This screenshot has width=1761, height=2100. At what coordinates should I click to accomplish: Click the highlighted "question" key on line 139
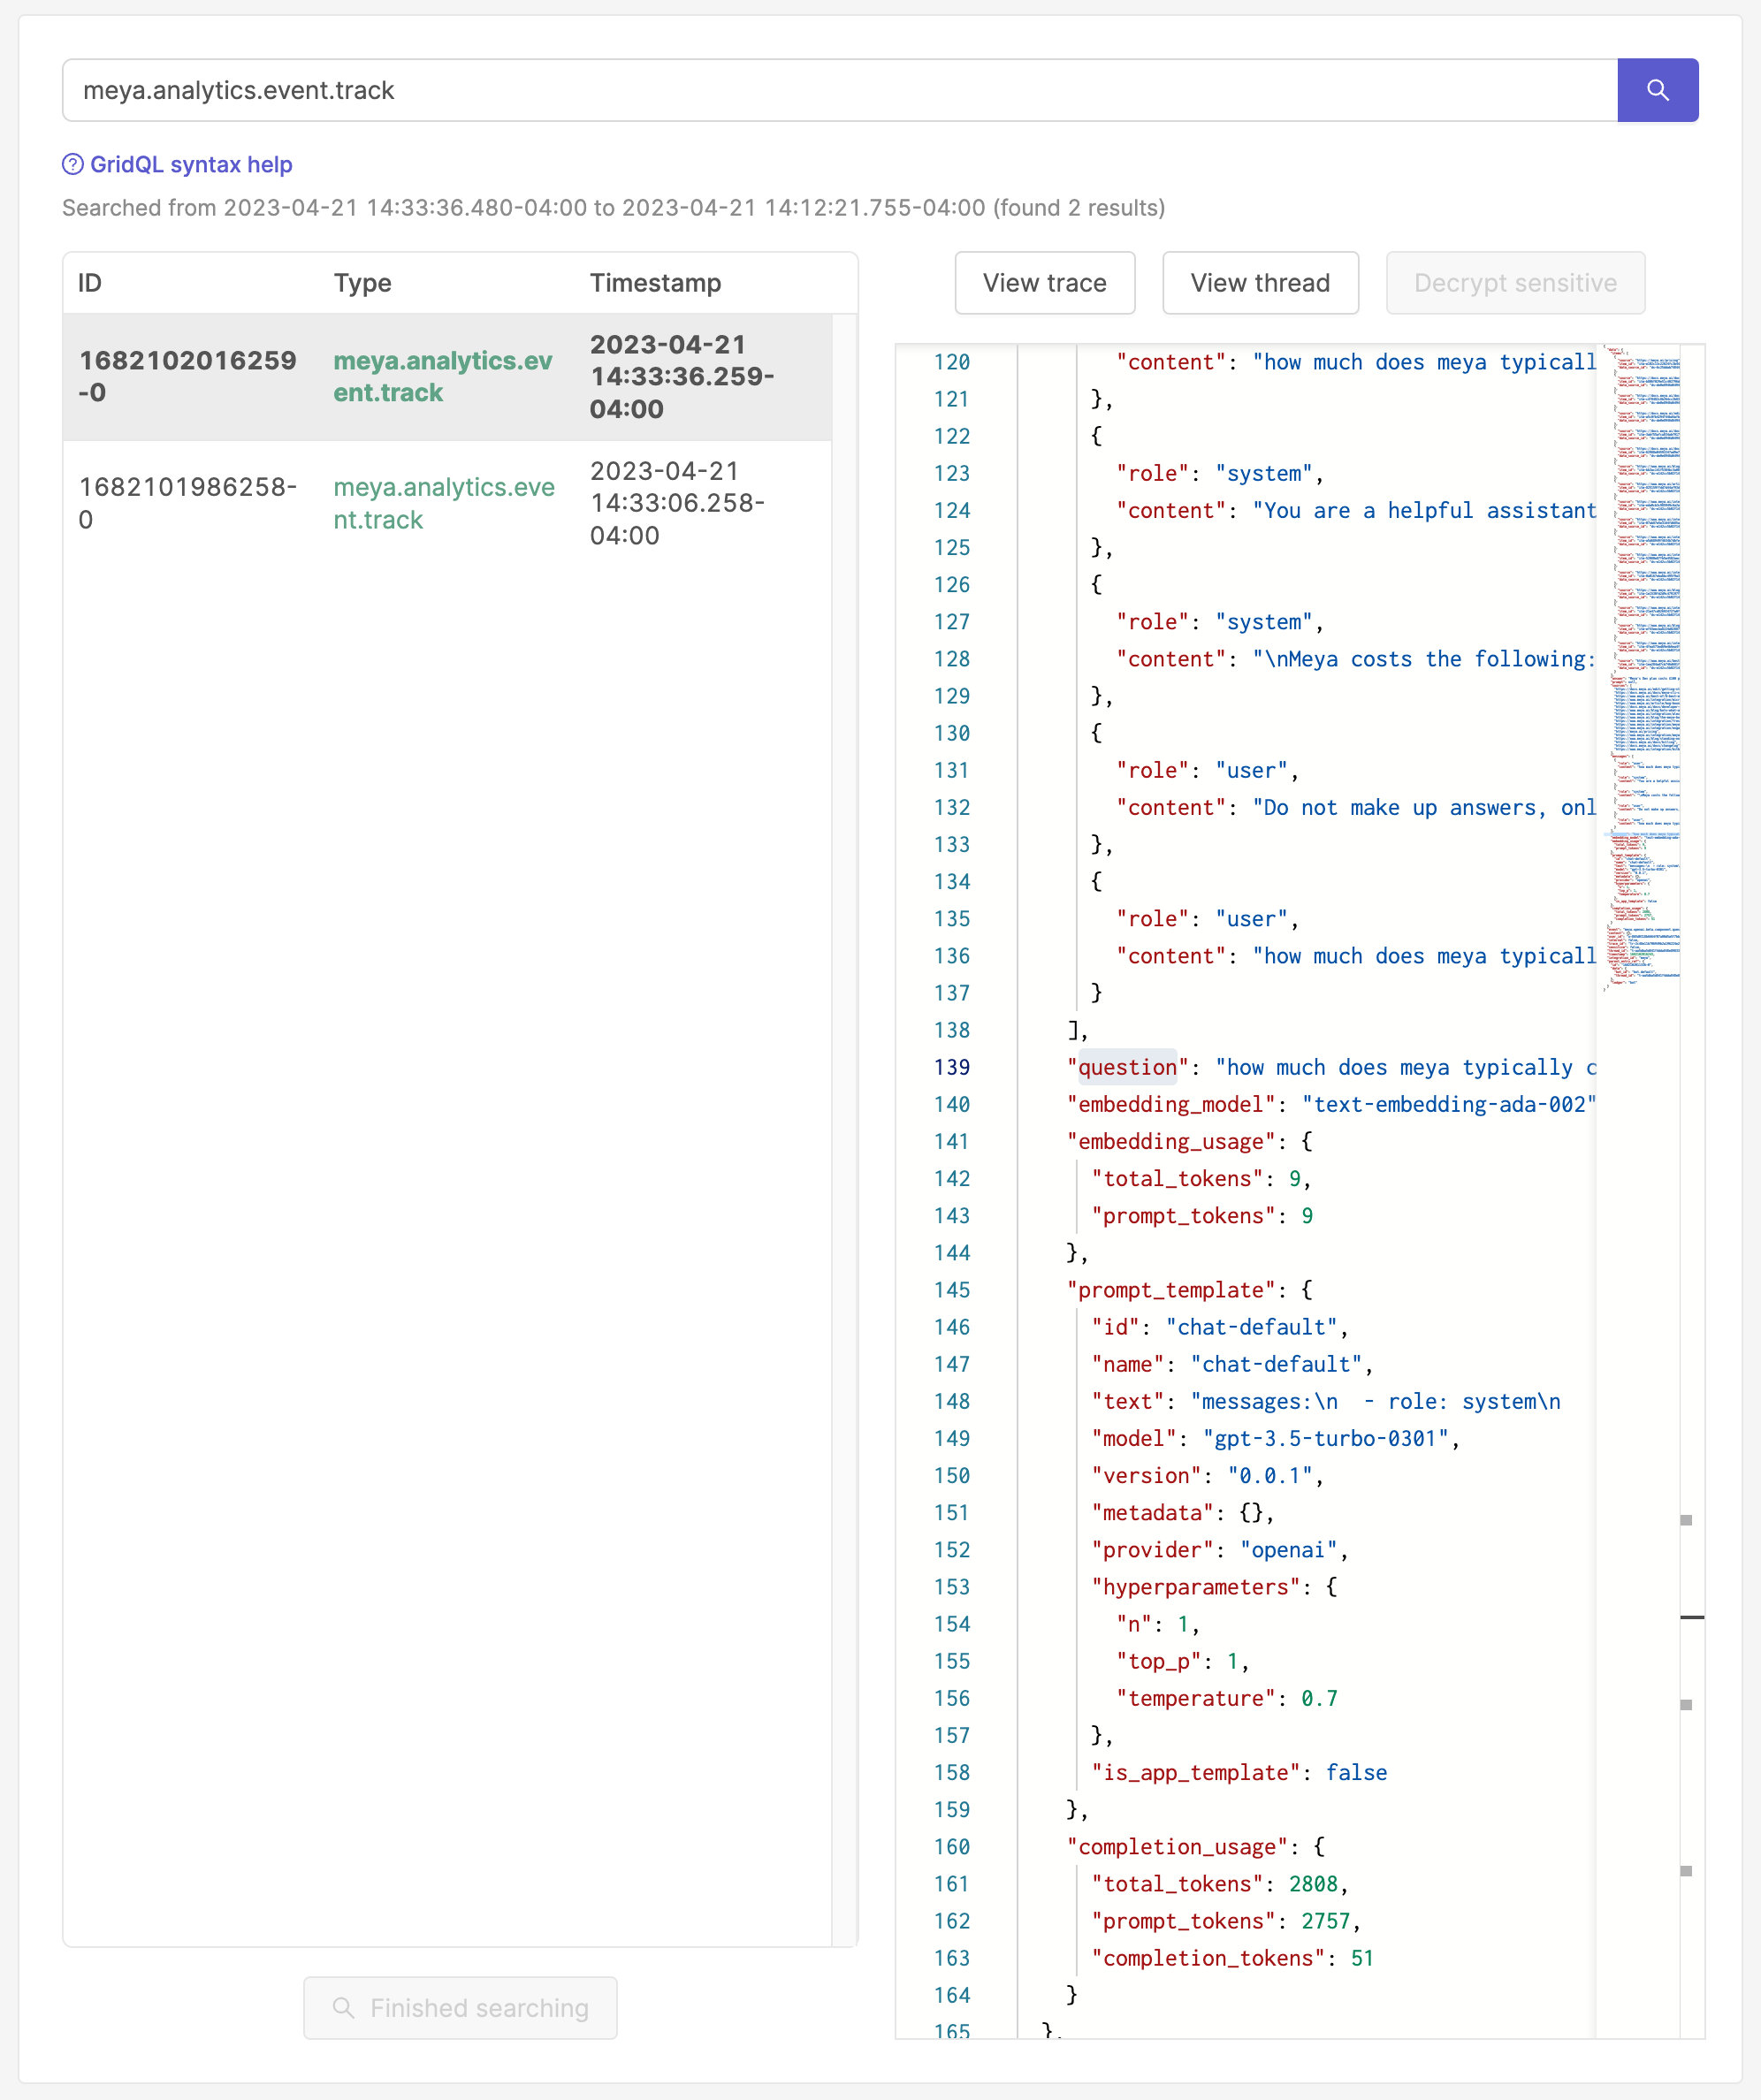(1127, 1067)
